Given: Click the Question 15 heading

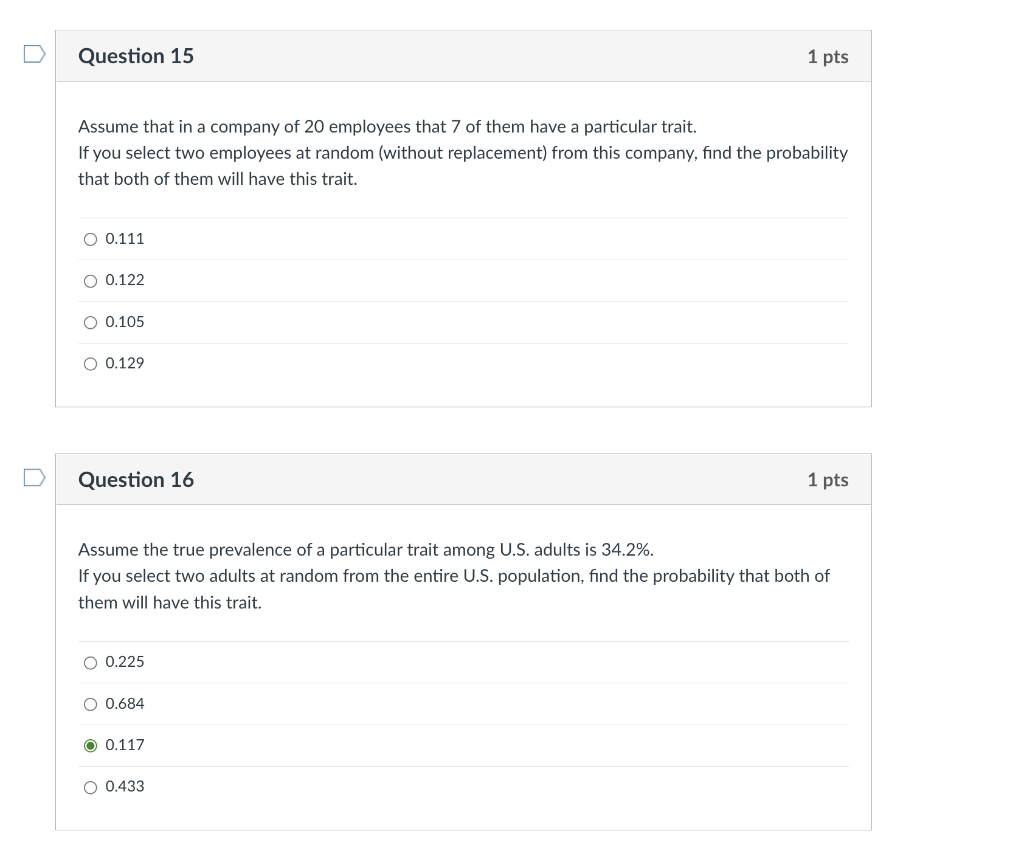Looking at the screenshot, I should [136, 56].
